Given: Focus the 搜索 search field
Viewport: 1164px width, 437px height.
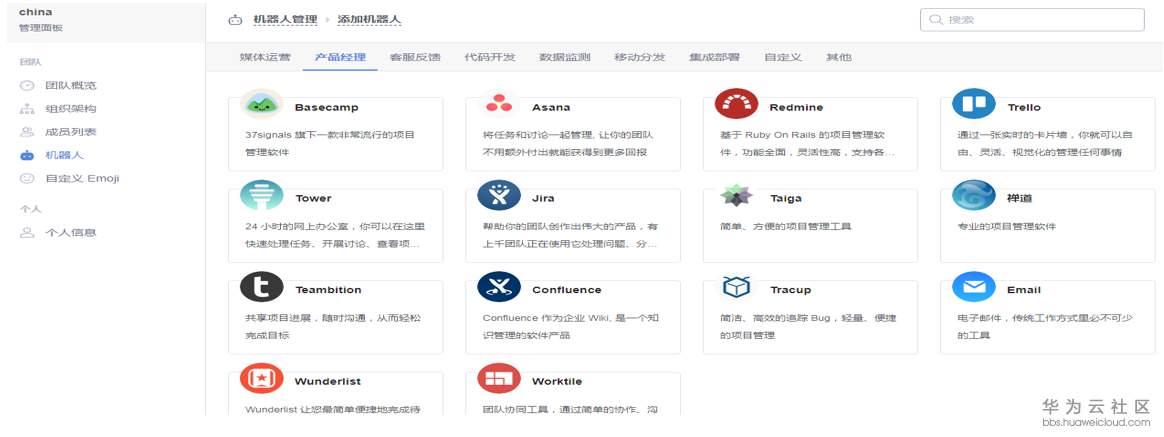Looking at the screenshot, I should (x=1032, y=20).
